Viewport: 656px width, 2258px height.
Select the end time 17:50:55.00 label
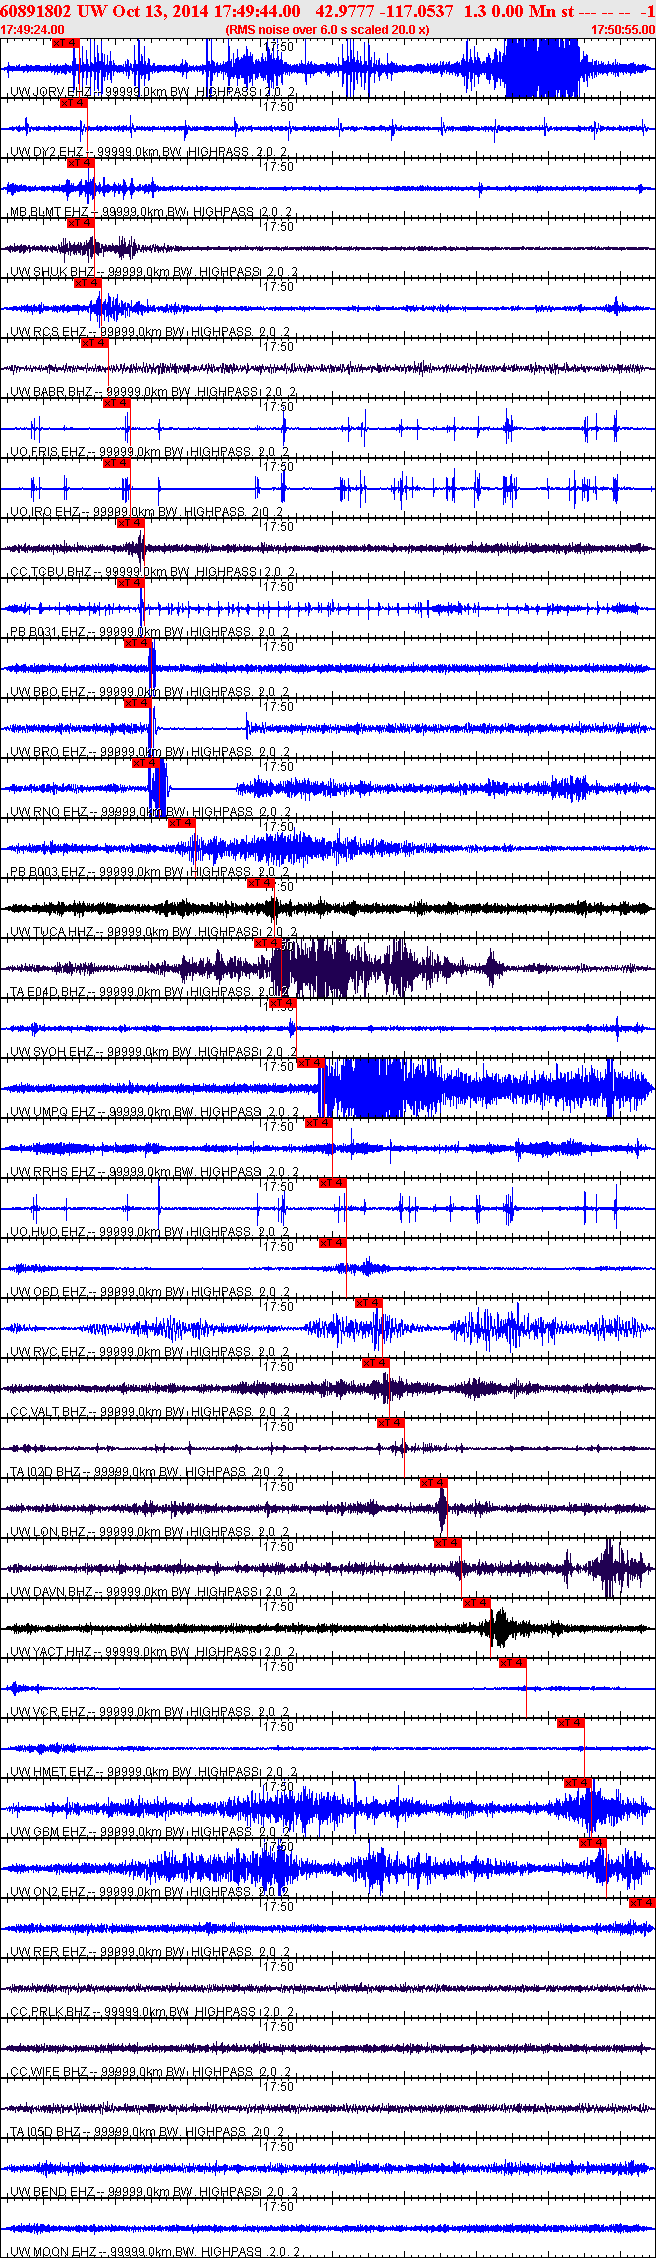(x=623, y=30)
